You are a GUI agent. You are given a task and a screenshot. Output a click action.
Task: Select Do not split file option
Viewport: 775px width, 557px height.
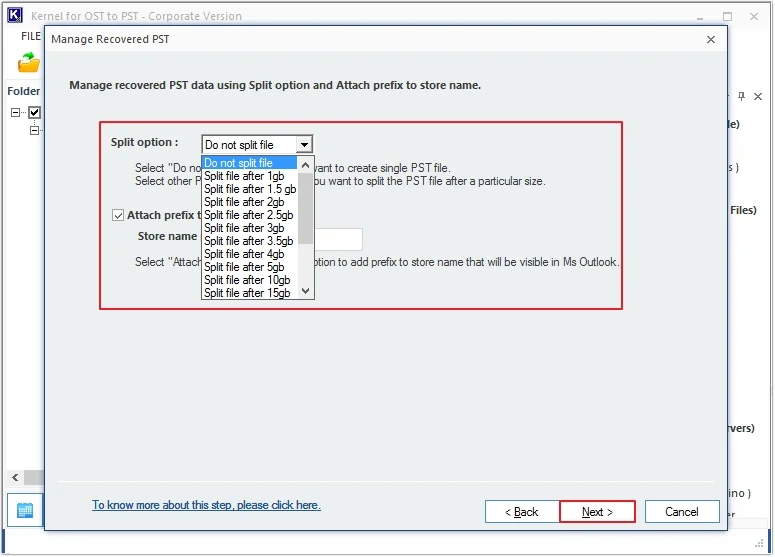(x=250, y=163)
